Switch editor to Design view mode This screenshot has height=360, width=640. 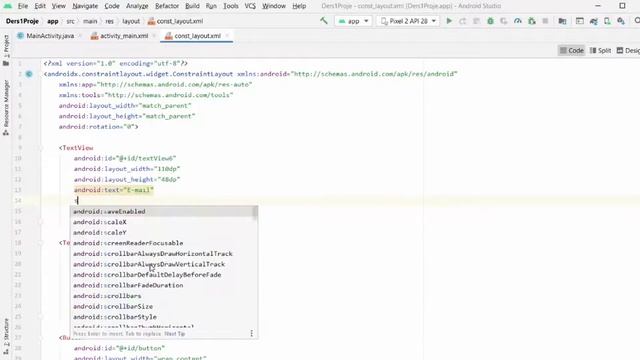pyautogui.click(x=628, y=50)
